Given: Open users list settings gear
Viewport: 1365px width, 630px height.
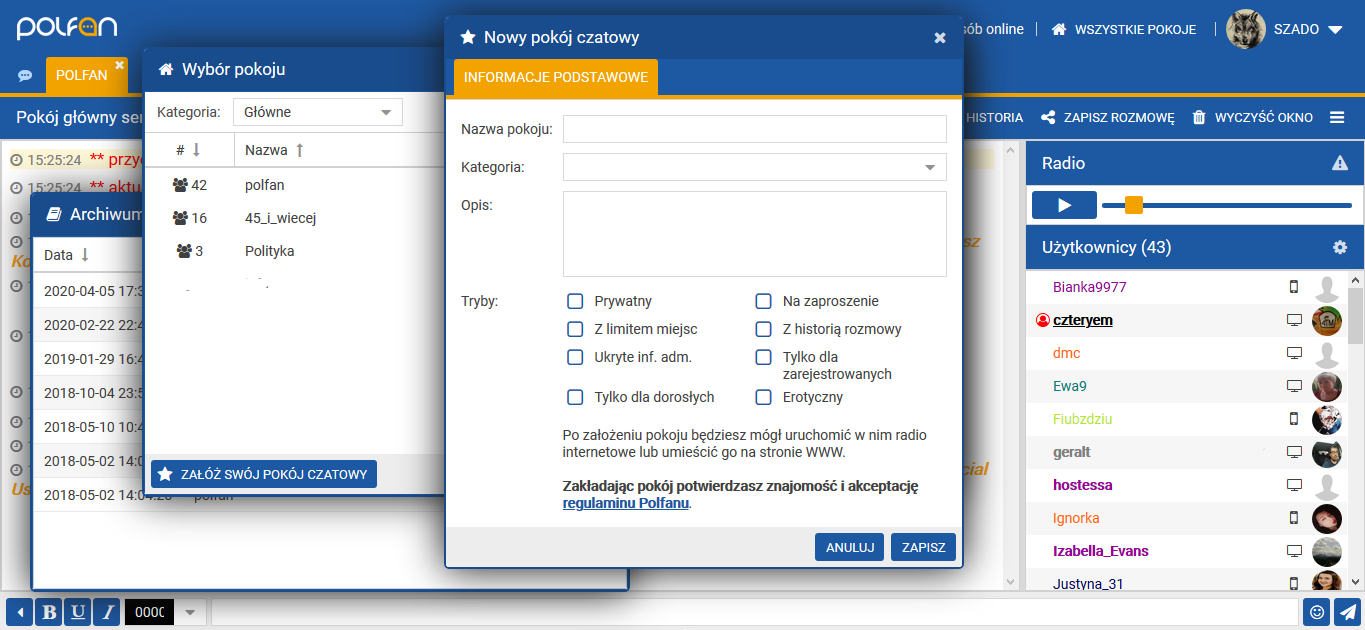Looking at the screenshot, I should click(x=1340, y=247).
